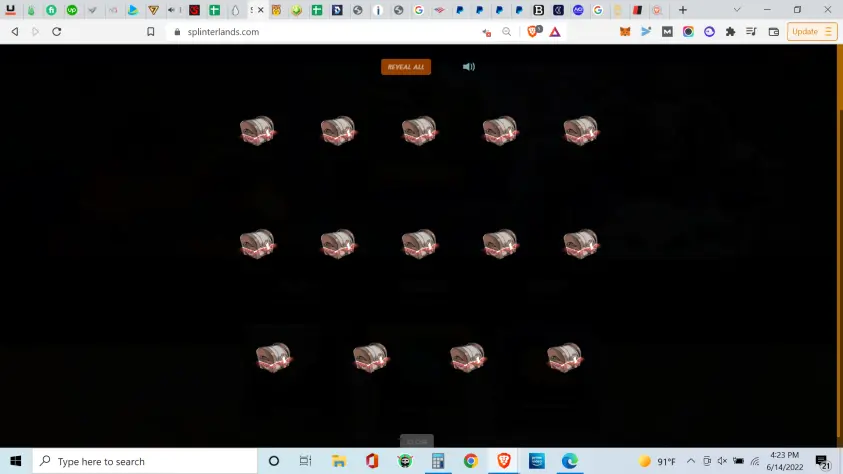Image resolution: width=843 pixels, height=474 pixels.
Task: Open the second chest in the middle row
Action: click(x=338, y=244)
